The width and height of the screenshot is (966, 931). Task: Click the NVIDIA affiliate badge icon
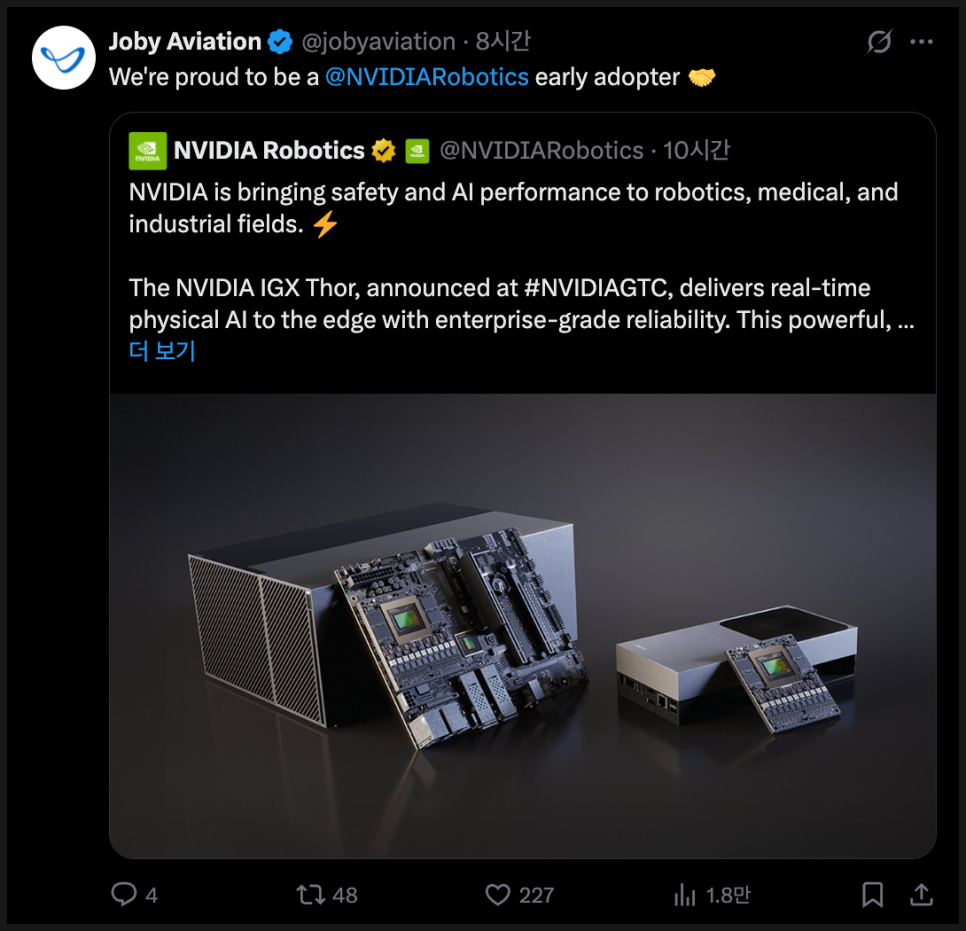pos(417,151)
